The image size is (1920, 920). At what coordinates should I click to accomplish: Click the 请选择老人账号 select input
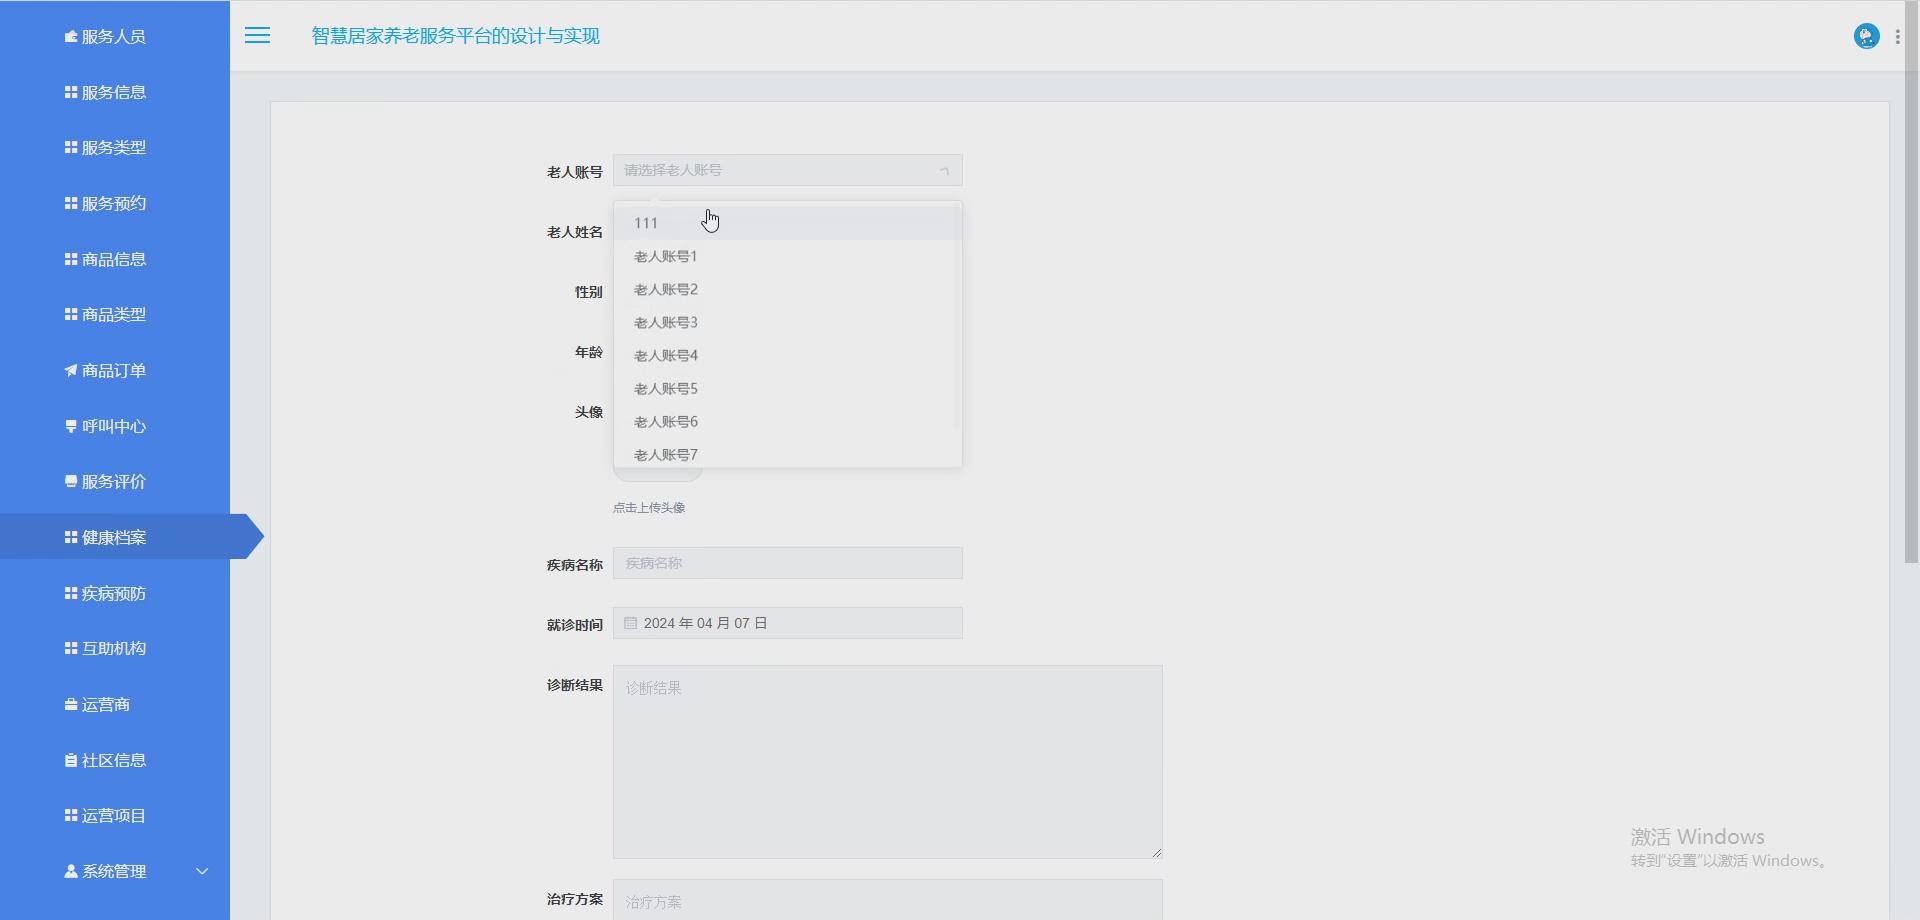pos(788,170)
